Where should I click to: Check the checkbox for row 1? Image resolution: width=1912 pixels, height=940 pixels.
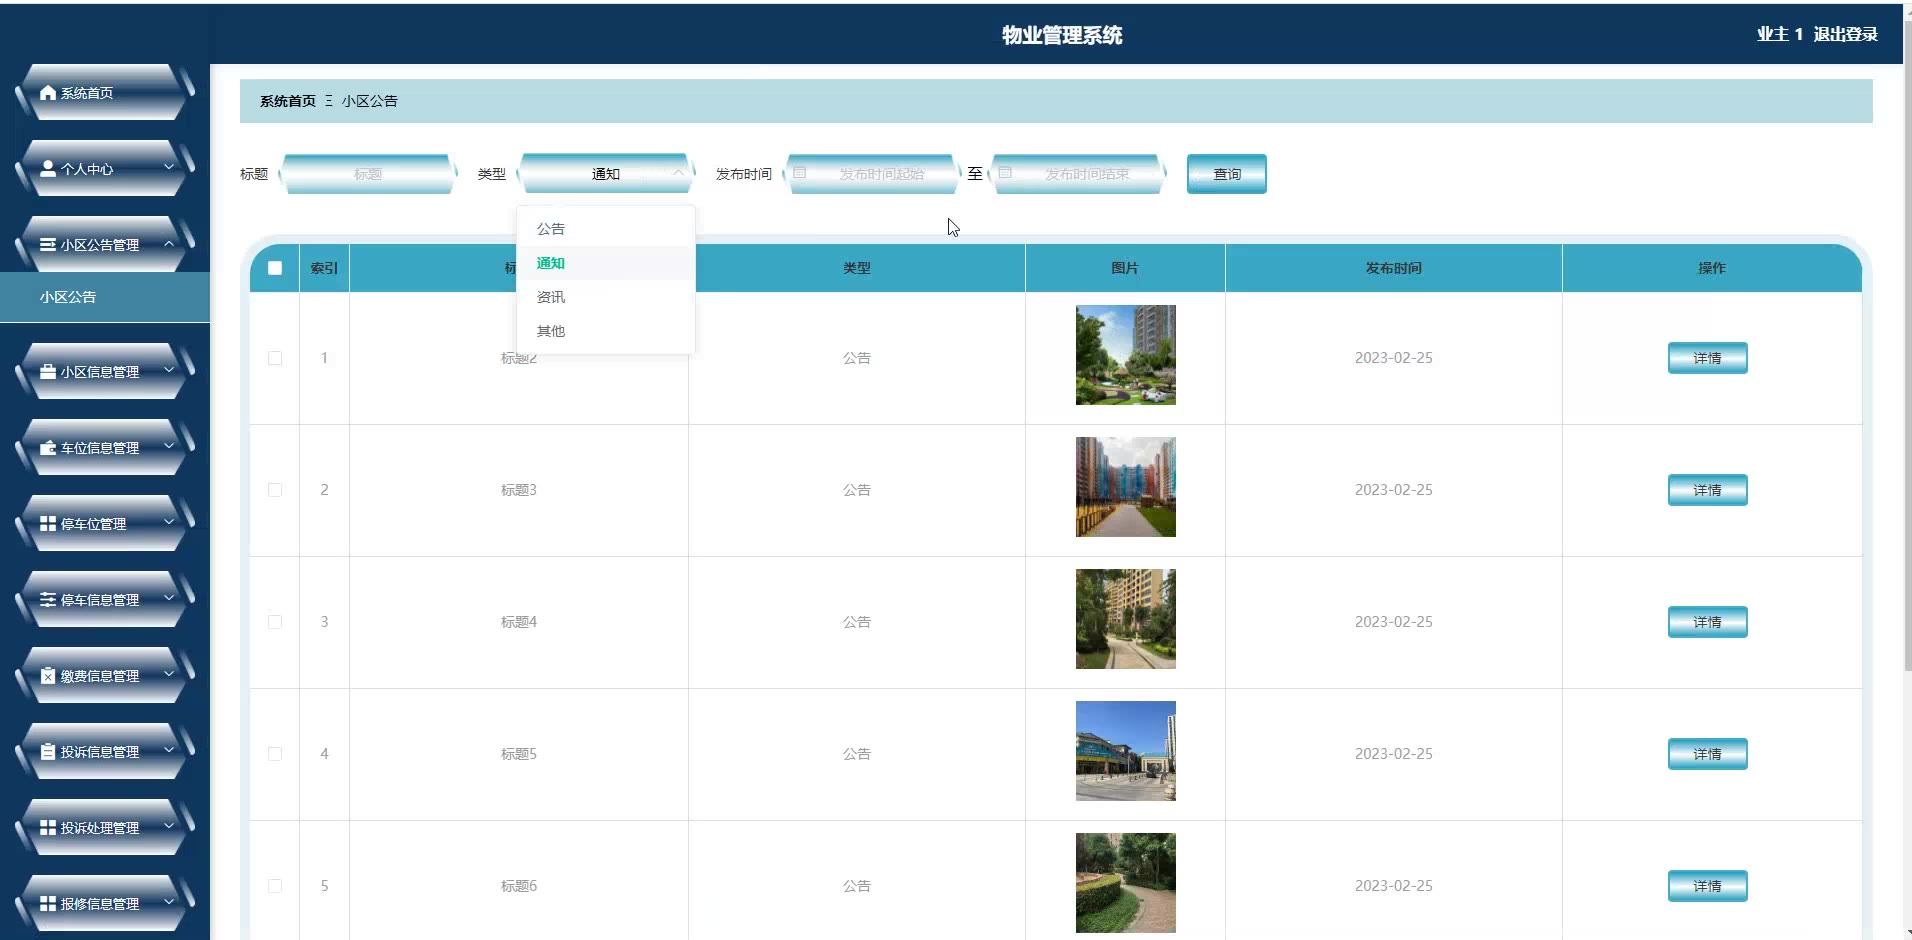[x=275, y=358]
